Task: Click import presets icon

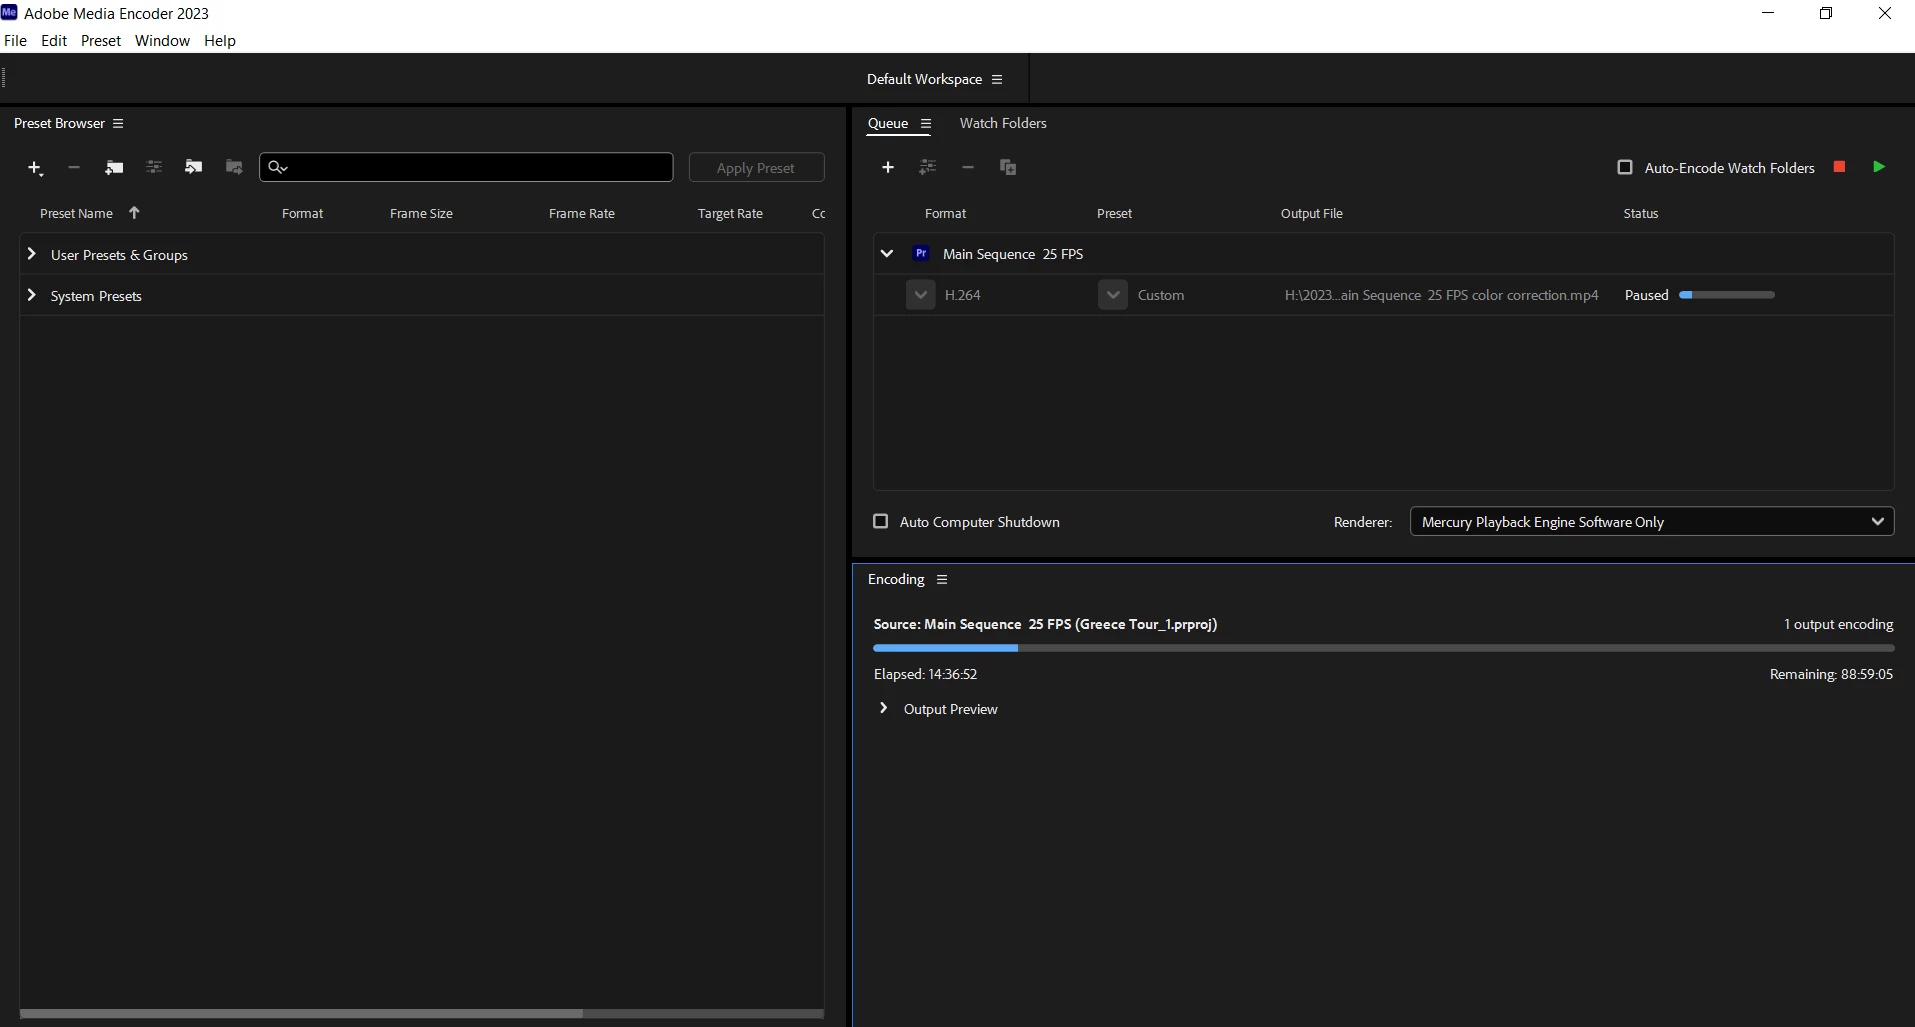Action: 194,167
